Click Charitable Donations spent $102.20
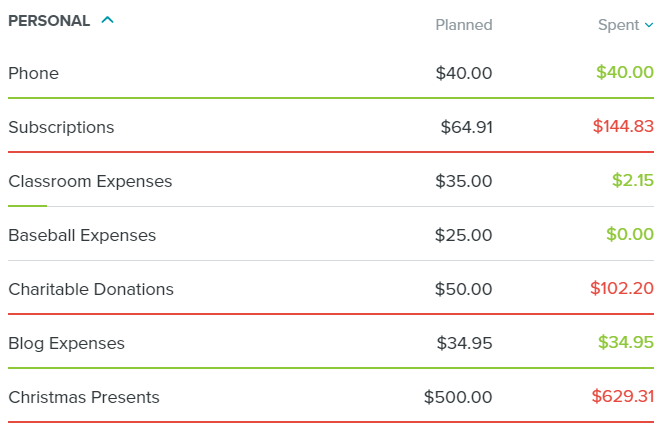The image size is (668, 428). coord(623,288)
